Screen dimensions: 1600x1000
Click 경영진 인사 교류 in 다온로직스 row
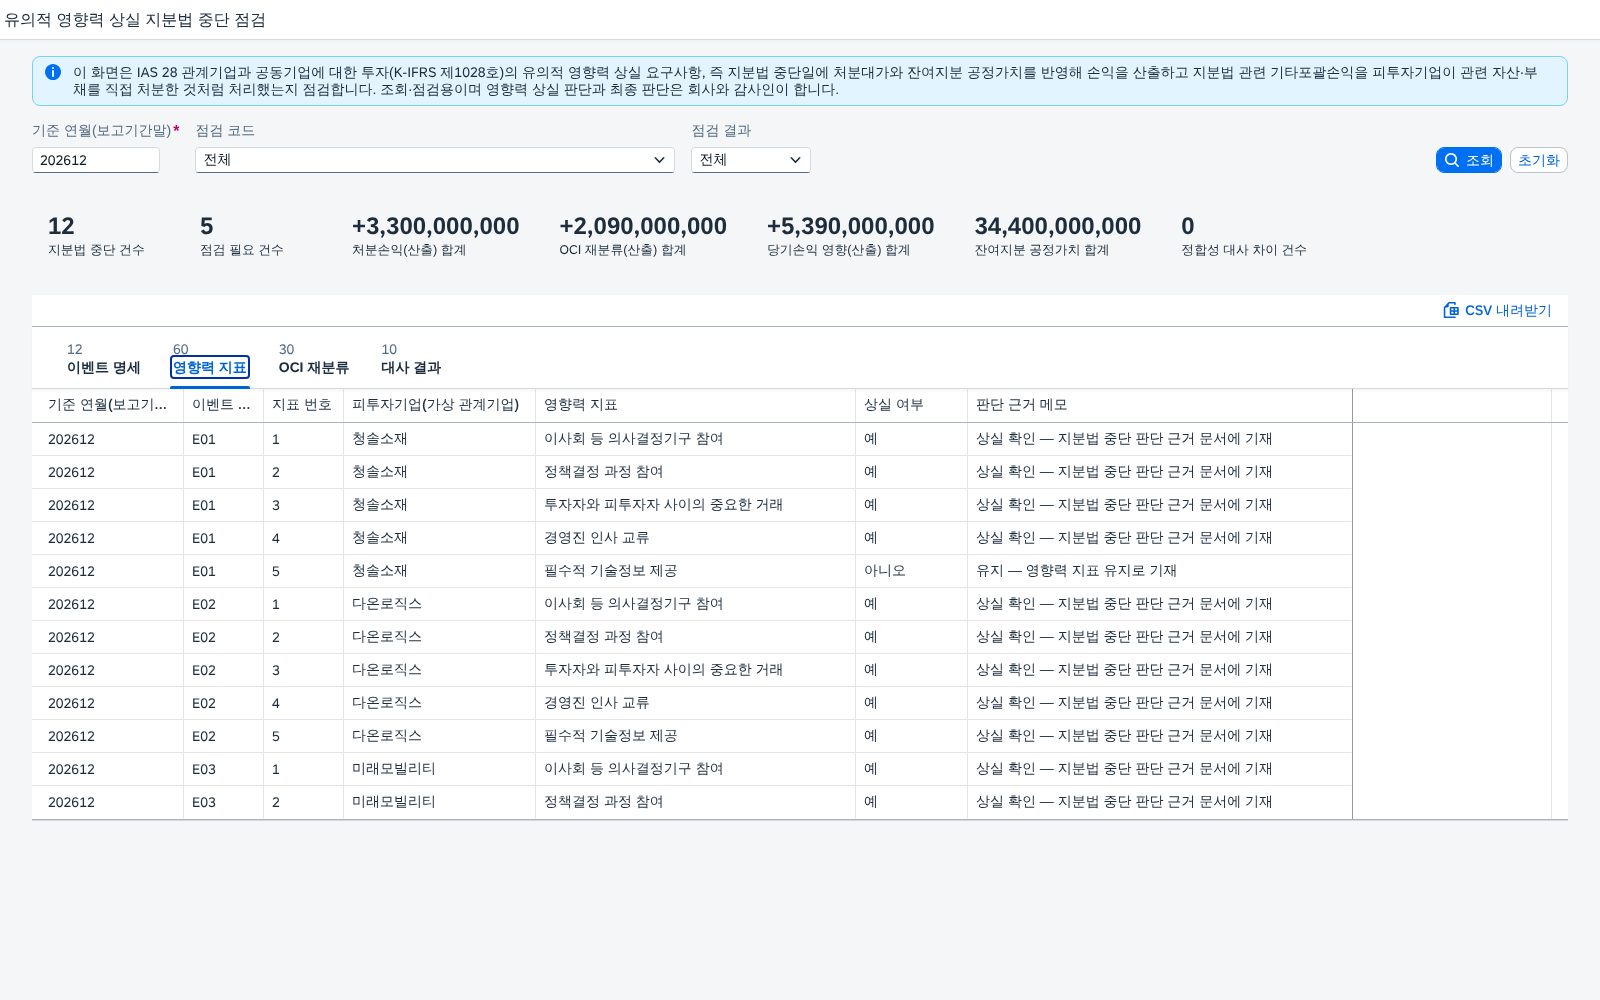click(597, 703)
